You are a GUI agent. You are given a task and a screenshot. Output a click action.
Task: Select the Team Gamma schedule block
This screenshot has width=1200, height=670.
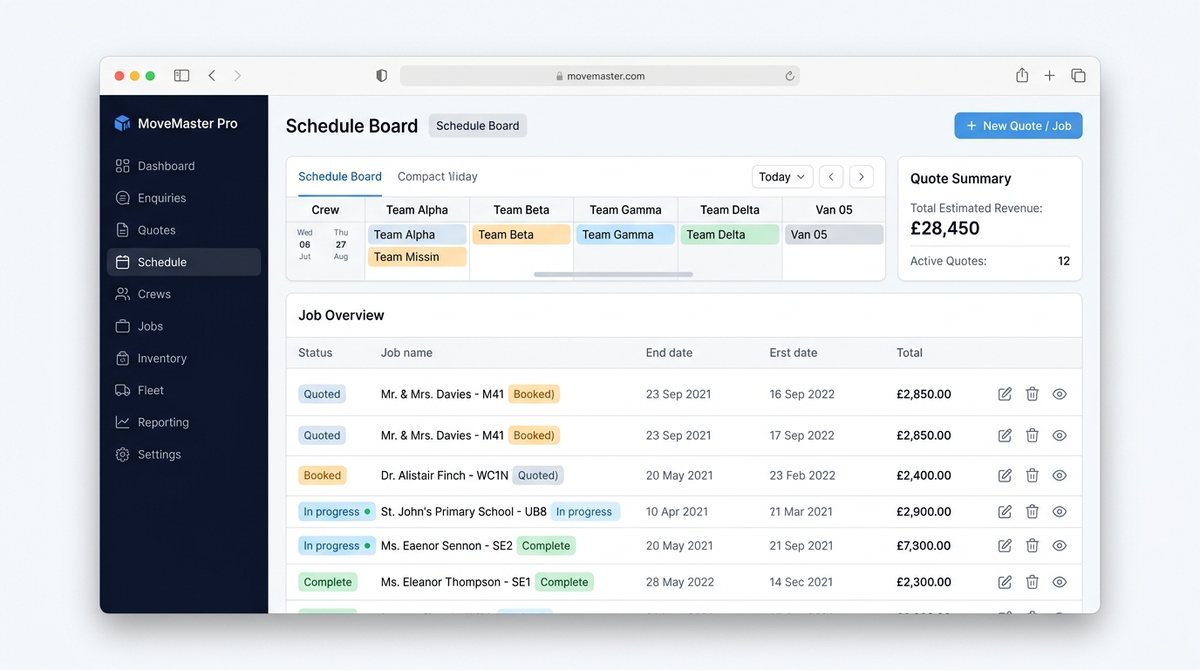pos(626,235)
